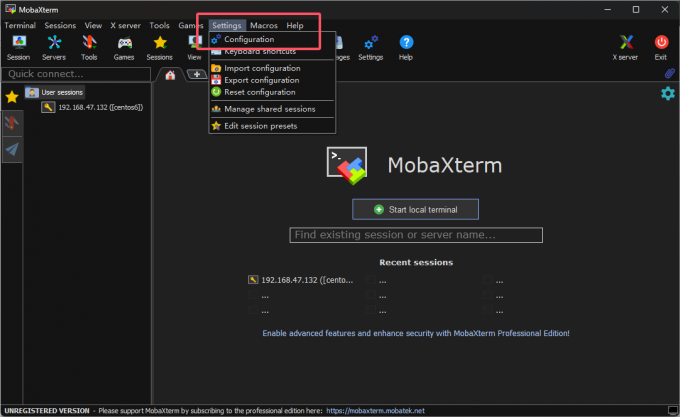This screenshot has width=680, height=417.
Task: Click the monitor icon in status bar
Action: pyautogui.click(x=673, y=410)
